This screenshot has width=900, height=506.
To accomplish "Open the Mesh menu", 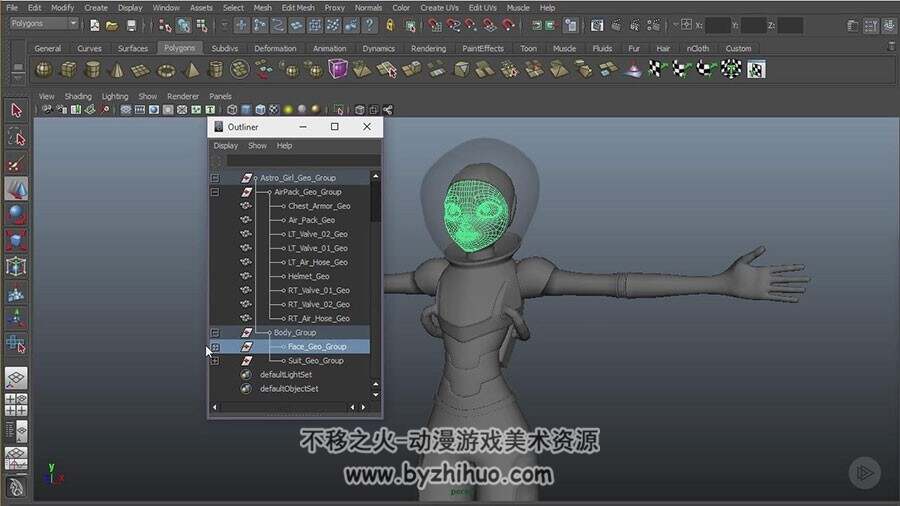I will pyautogui.click(x=262, y=7).
